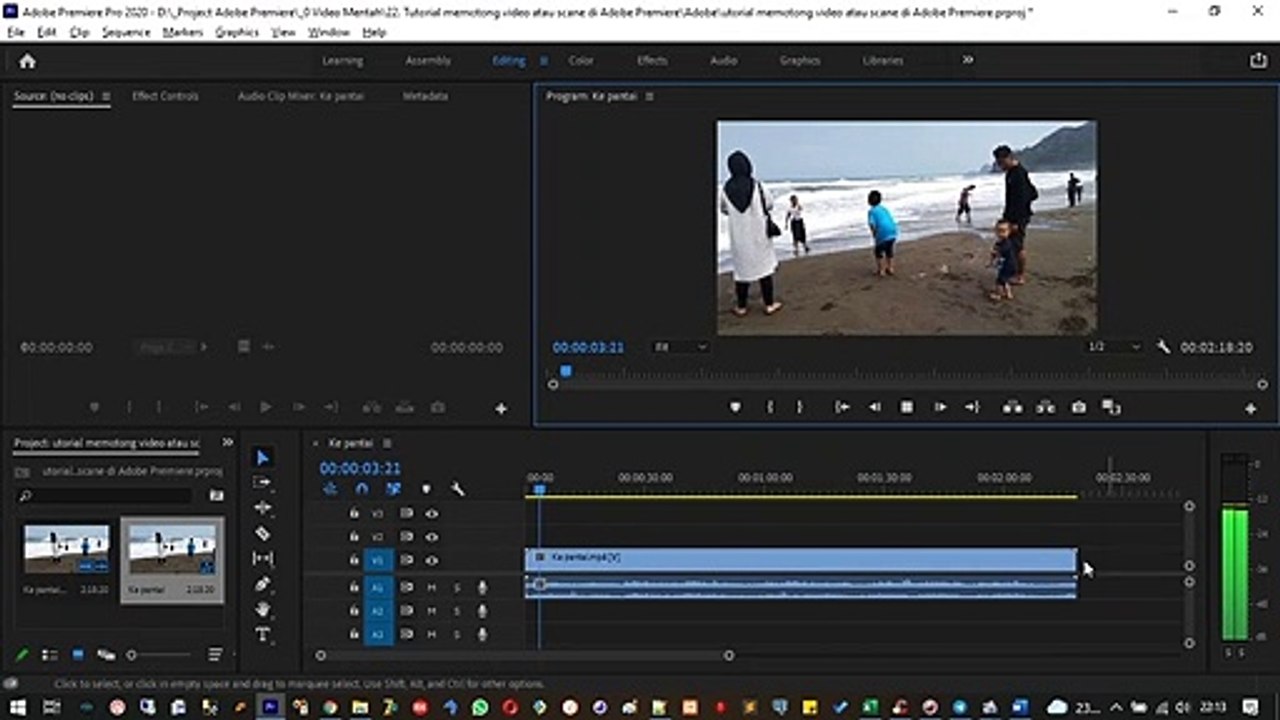Click Quick Export share icon

coord(1258,61)
